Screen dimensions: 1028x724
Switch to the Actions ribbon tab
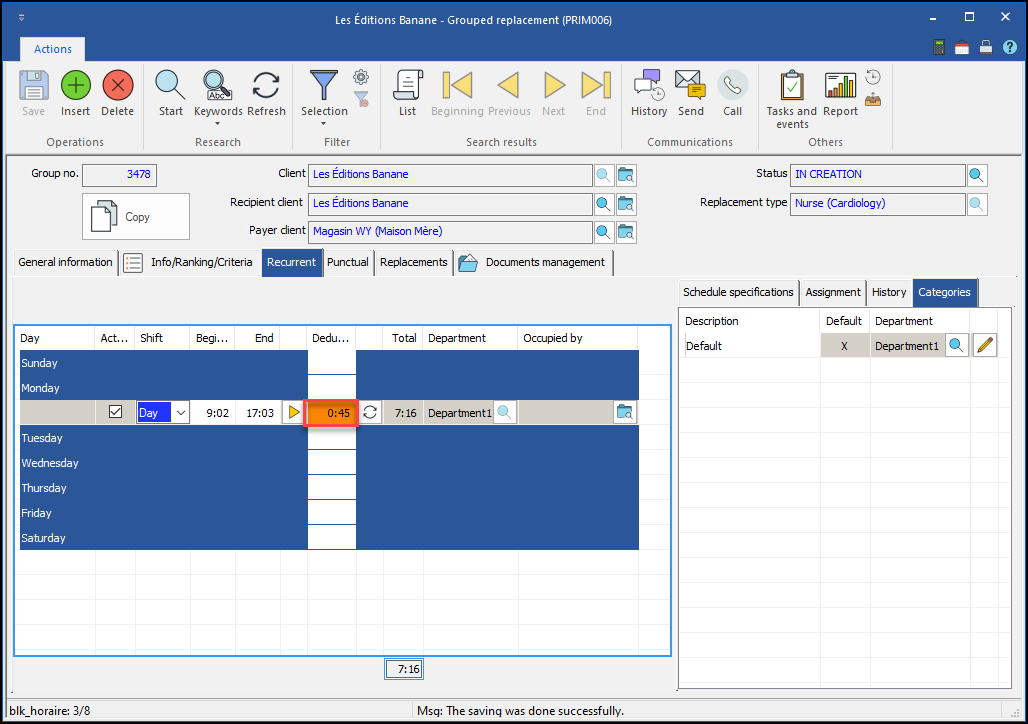click(53, 49)
